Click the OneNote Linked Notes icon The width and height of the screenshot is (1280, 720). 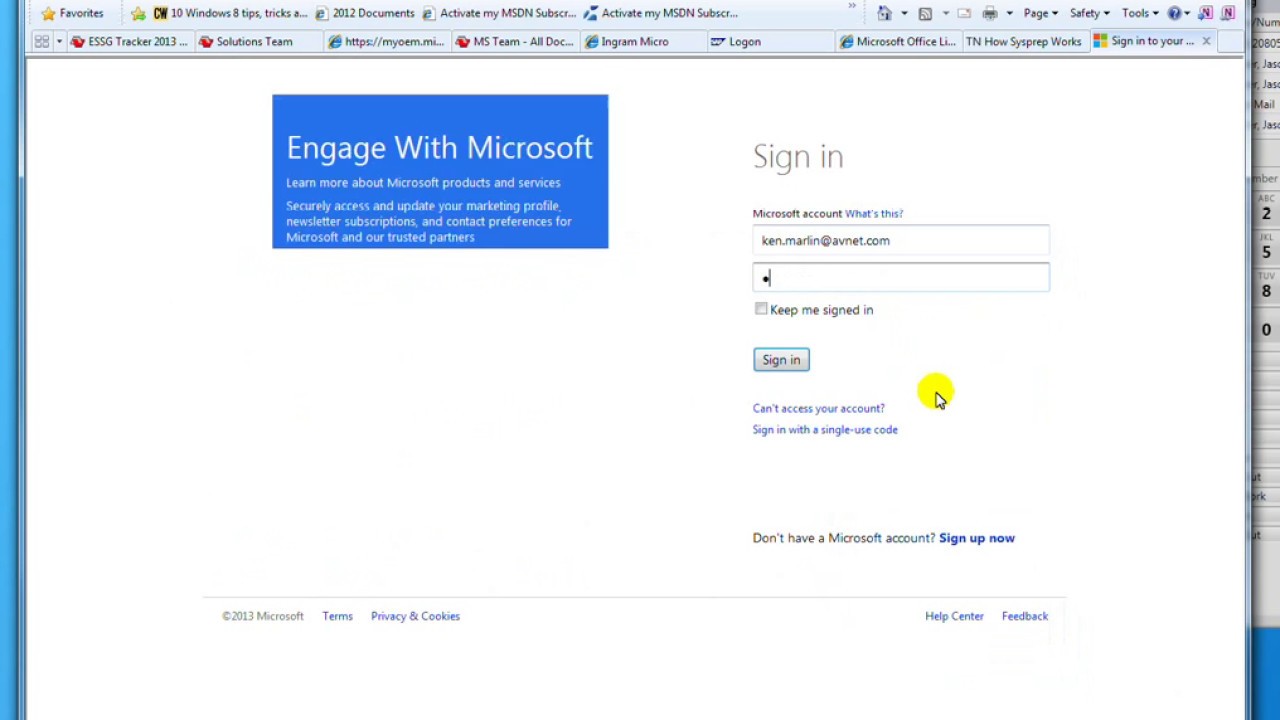coord(1228,13)
